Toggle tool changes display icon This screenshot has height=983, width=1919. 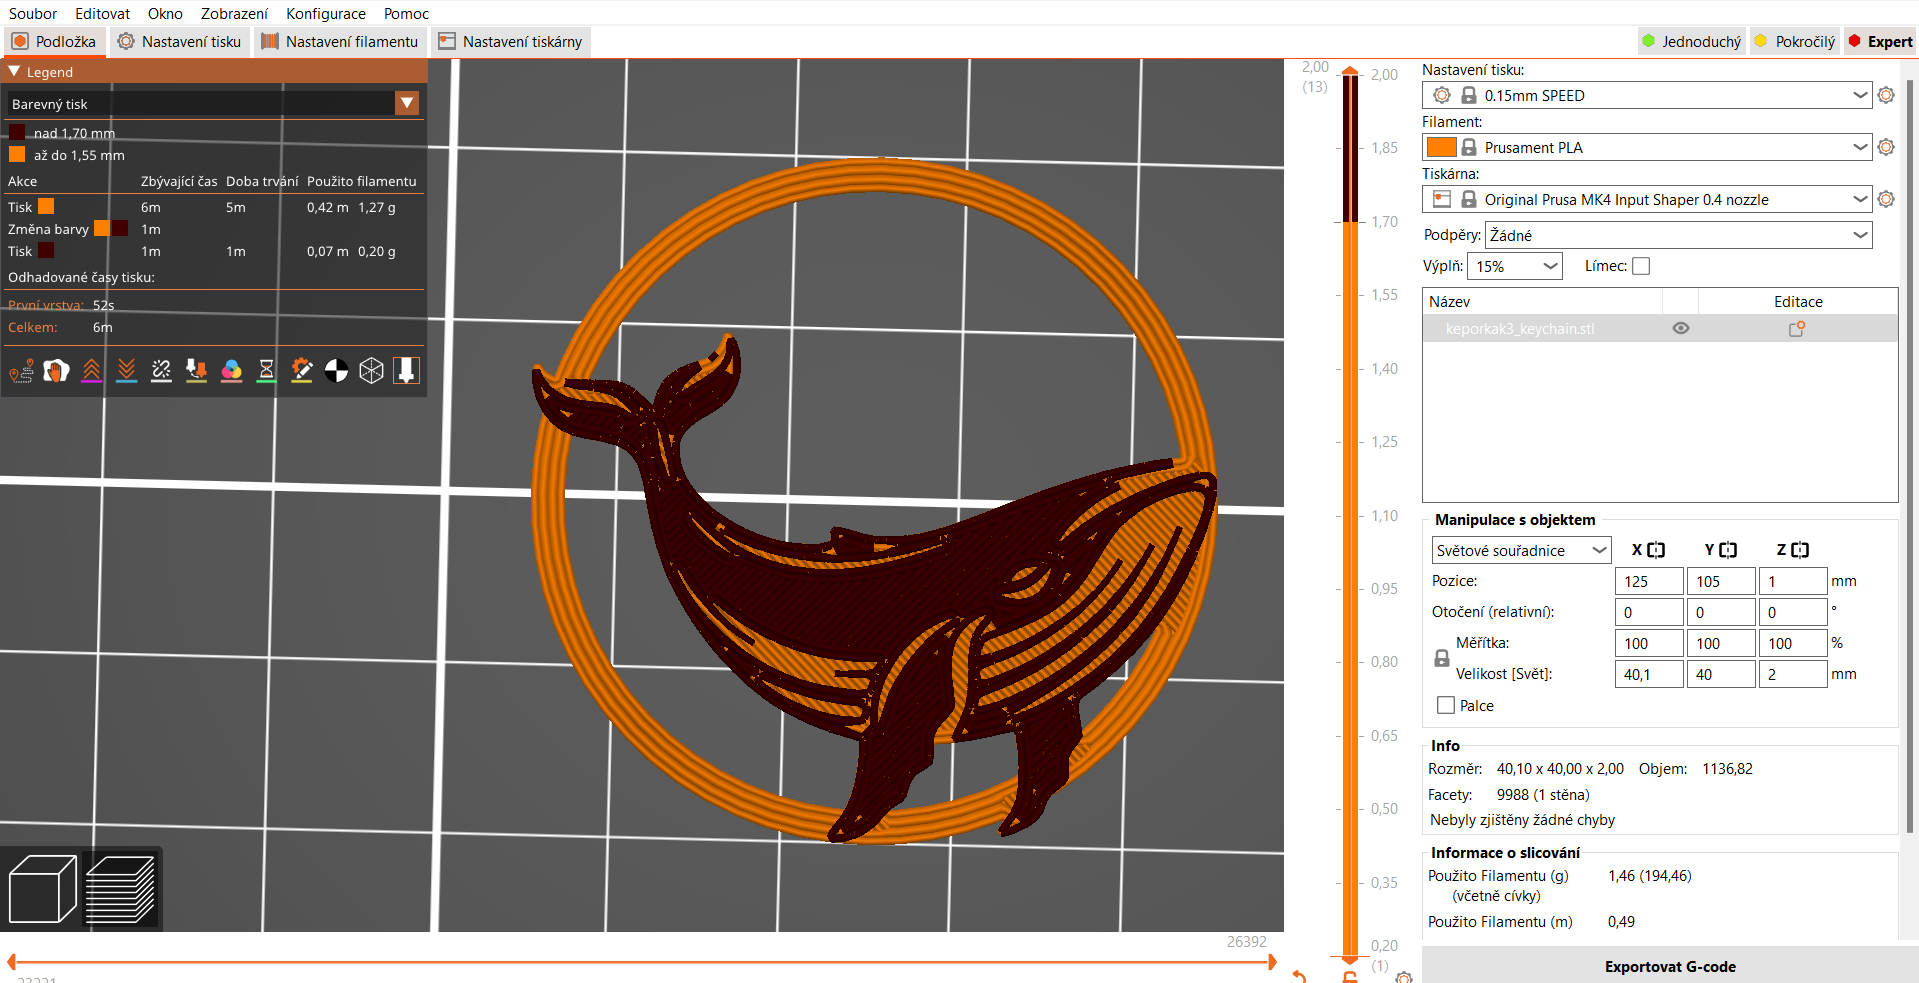(x=196, y=371)
